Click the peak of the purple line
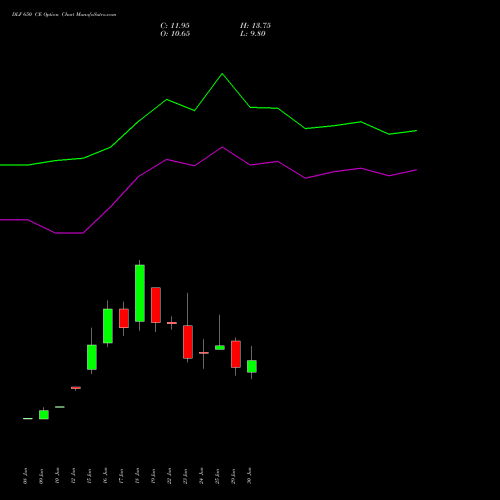The image size is (500, 500). (222, 147)
